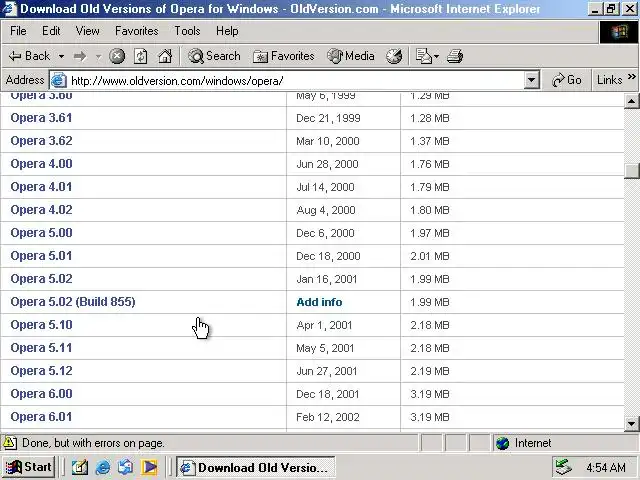Screen dimensions: 640x480
Task: Open the Forward history dropdown arrow
Action: 98,56
